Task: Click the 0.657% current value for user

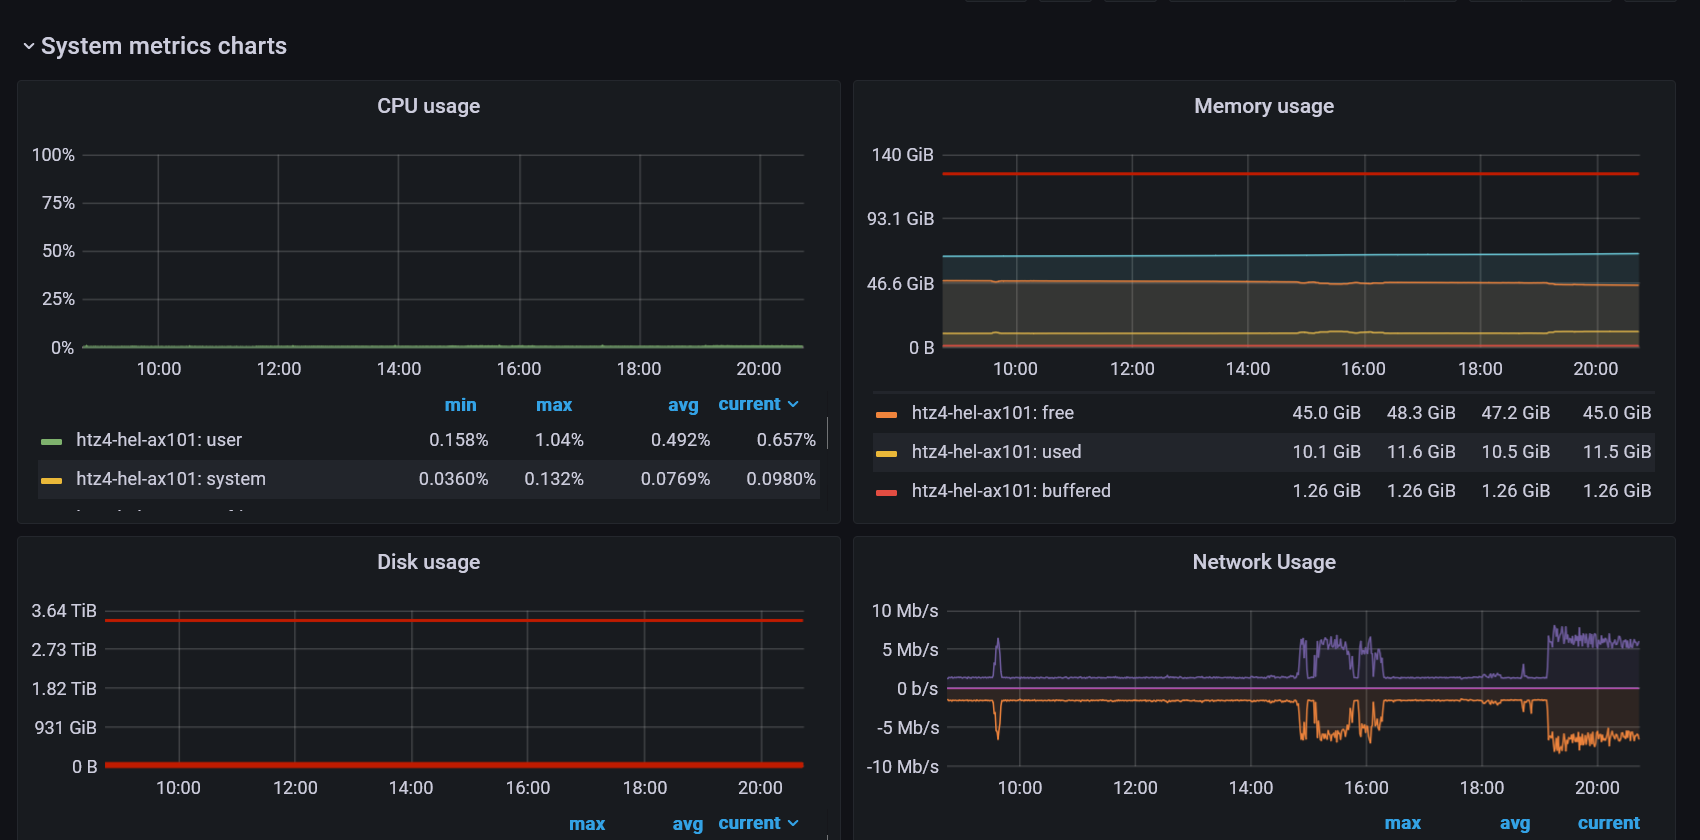Action: click(x=786, y=440)
